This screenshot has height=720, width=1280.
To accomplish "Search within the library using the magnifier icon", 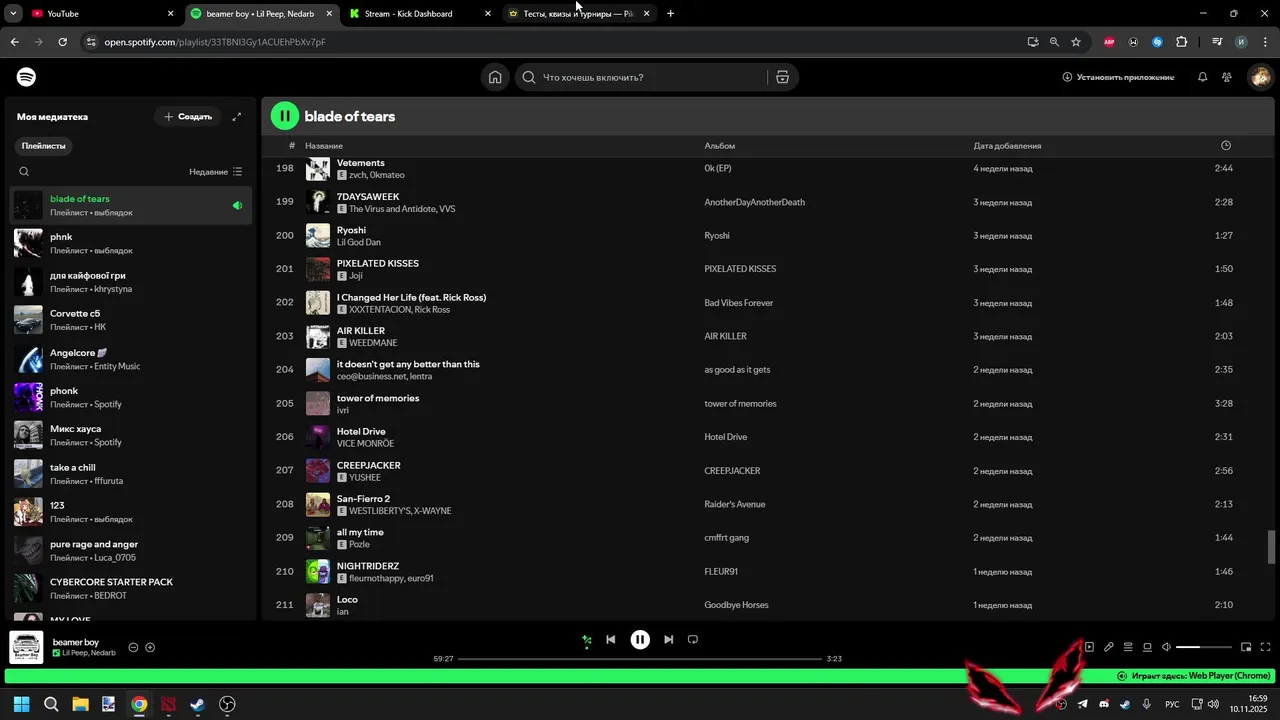I will [24, 172].
